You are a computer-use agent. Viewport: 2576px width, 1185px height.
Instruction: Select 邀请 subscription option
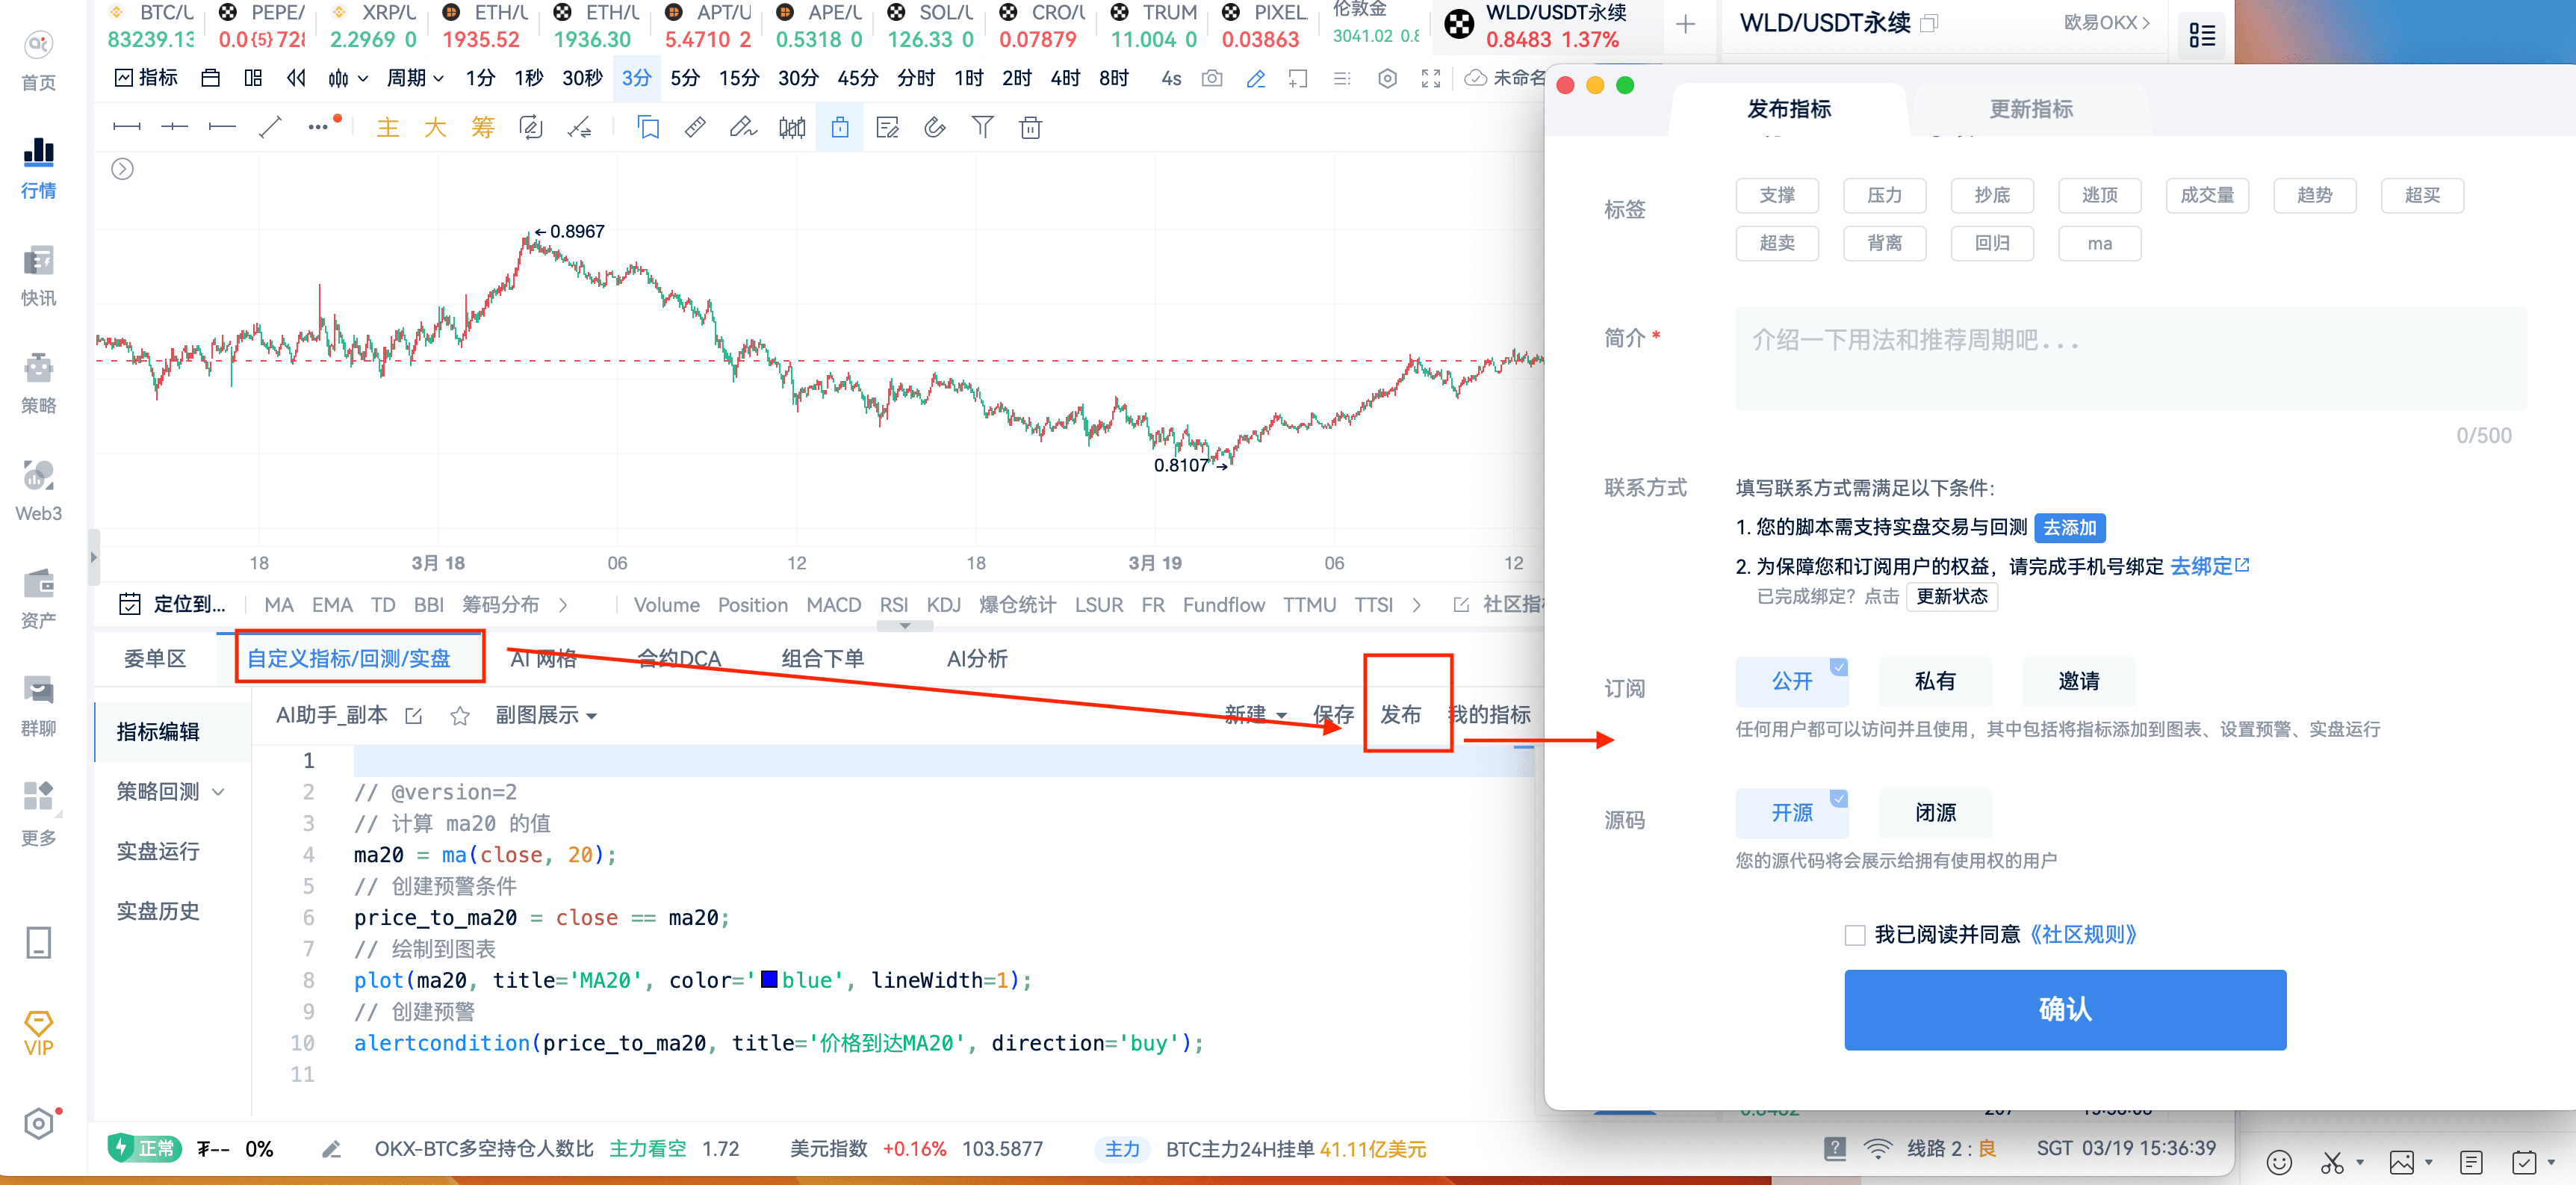click(2078, 681)
